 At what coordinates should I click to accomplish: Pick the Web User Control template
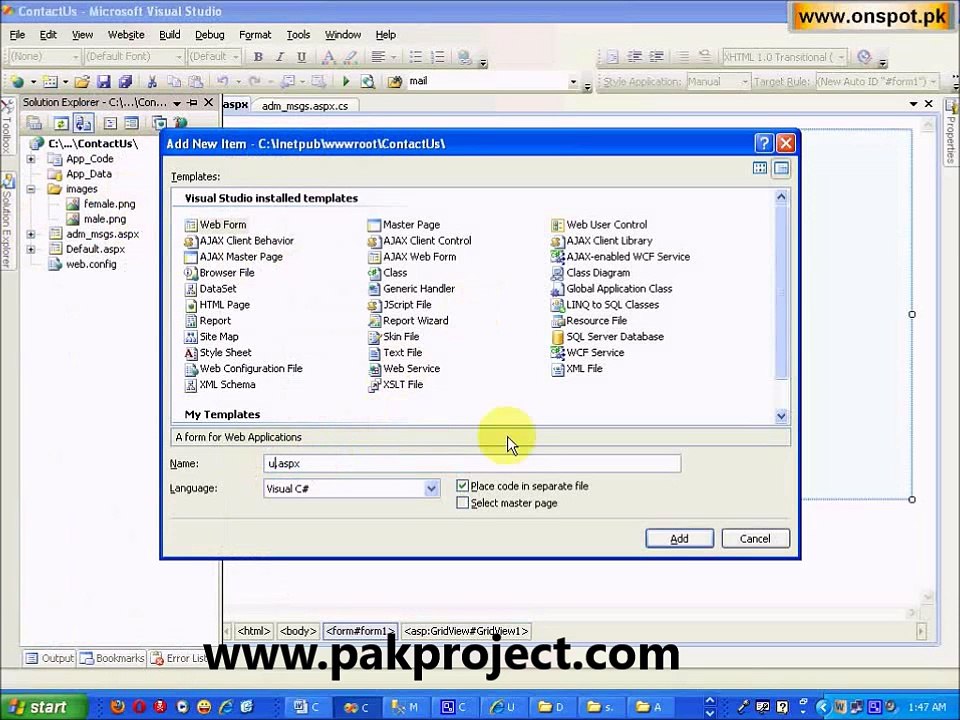599,225
